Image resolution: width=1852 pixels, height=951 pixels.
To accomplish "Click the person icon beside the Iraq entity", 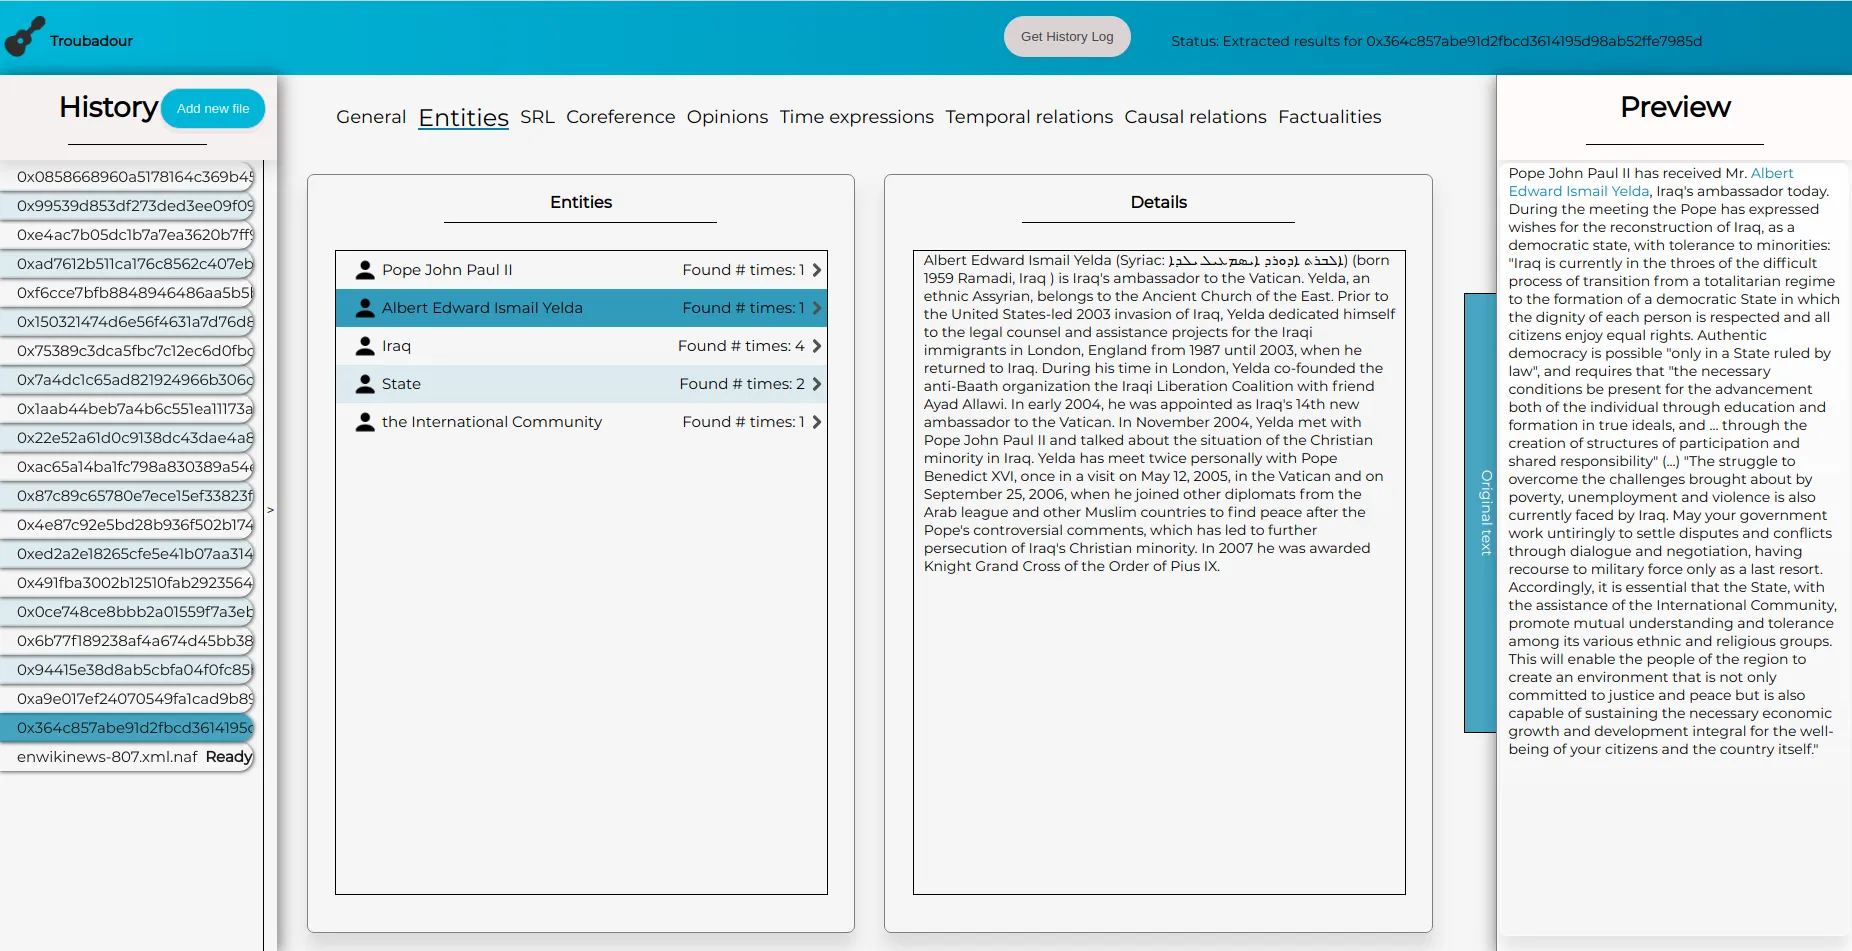I will tap(363, 345).
